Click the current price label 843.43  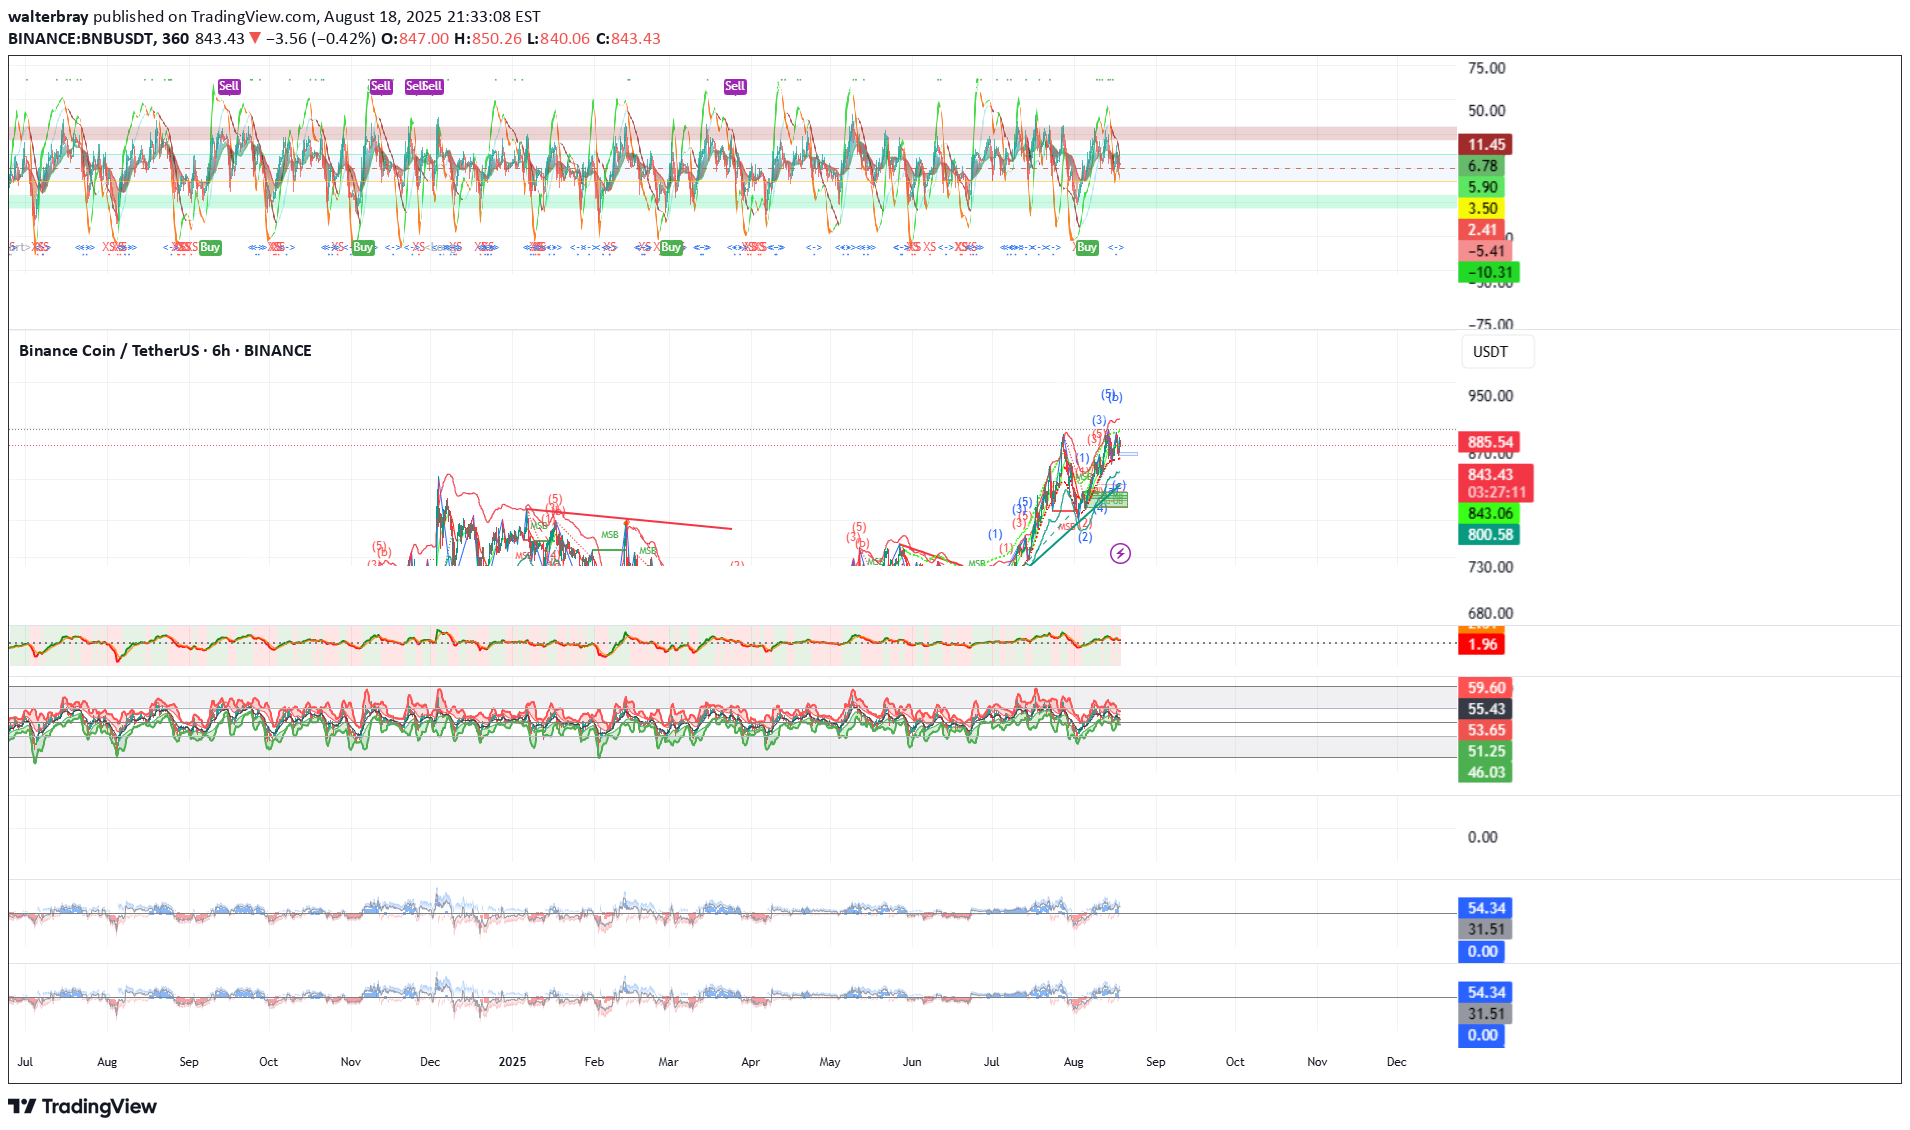[x=1489, y=474]
